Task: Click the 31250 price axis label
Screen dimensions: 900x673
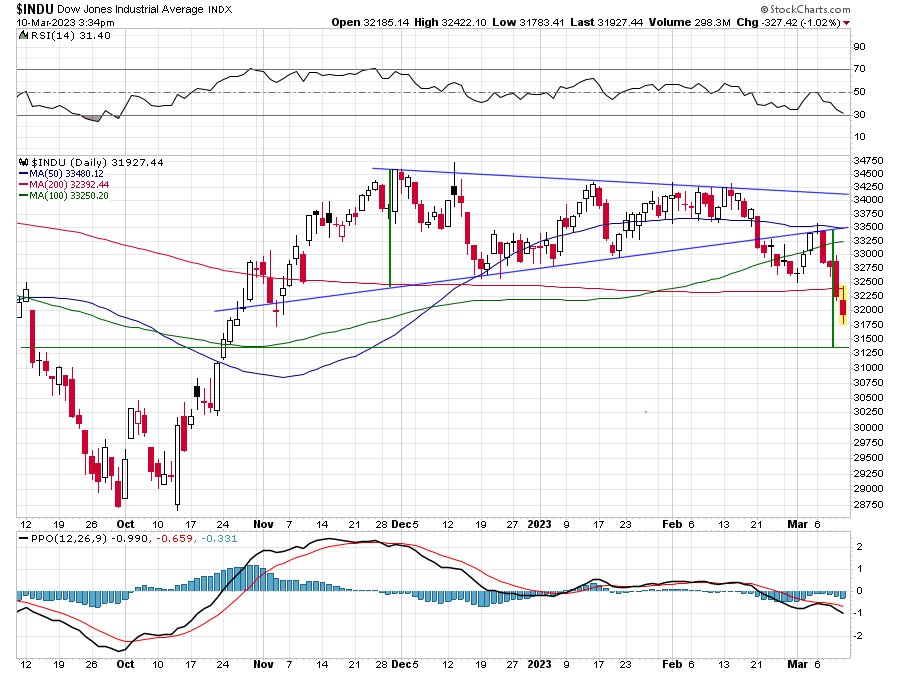Action: (x=868, y=352)
